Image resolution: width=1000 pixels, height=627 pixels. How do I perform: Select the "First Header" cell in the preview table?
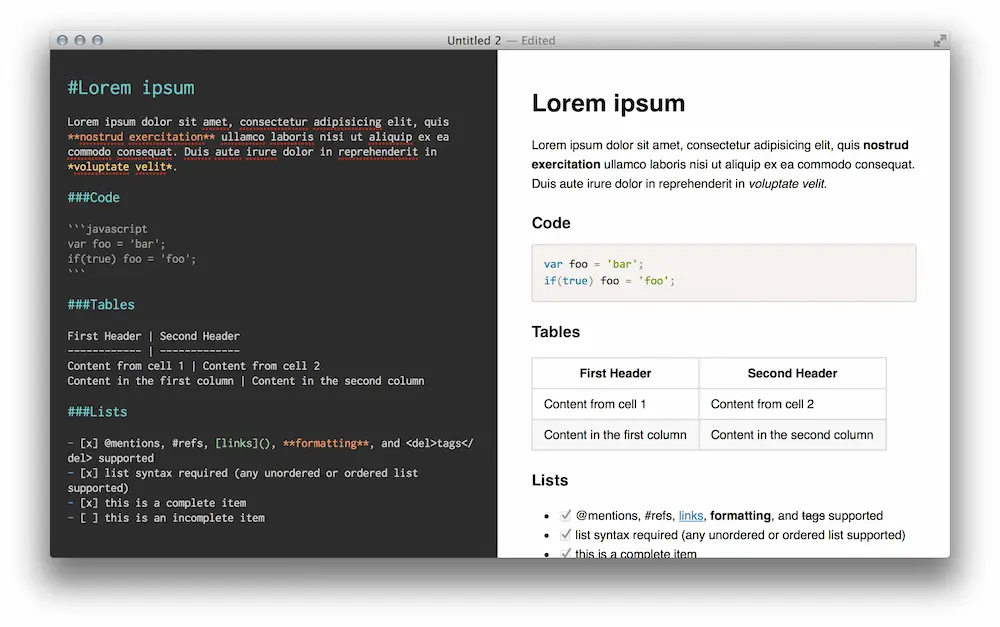coord(615,373)
